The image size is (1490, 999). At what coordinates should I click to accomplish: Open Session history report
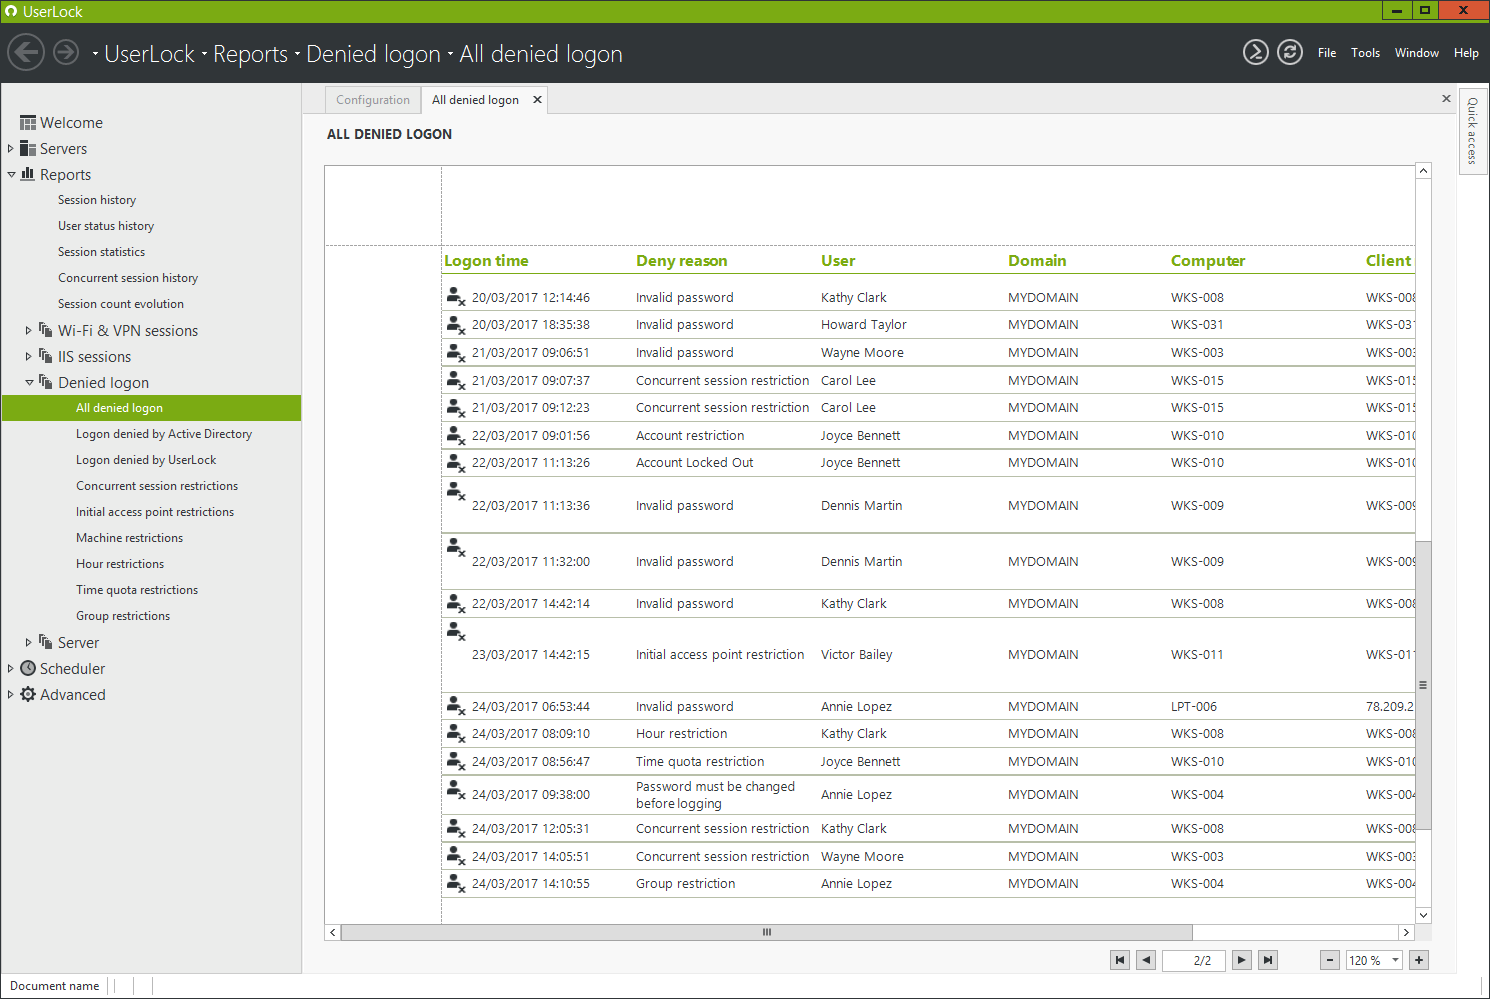(97, 200)
